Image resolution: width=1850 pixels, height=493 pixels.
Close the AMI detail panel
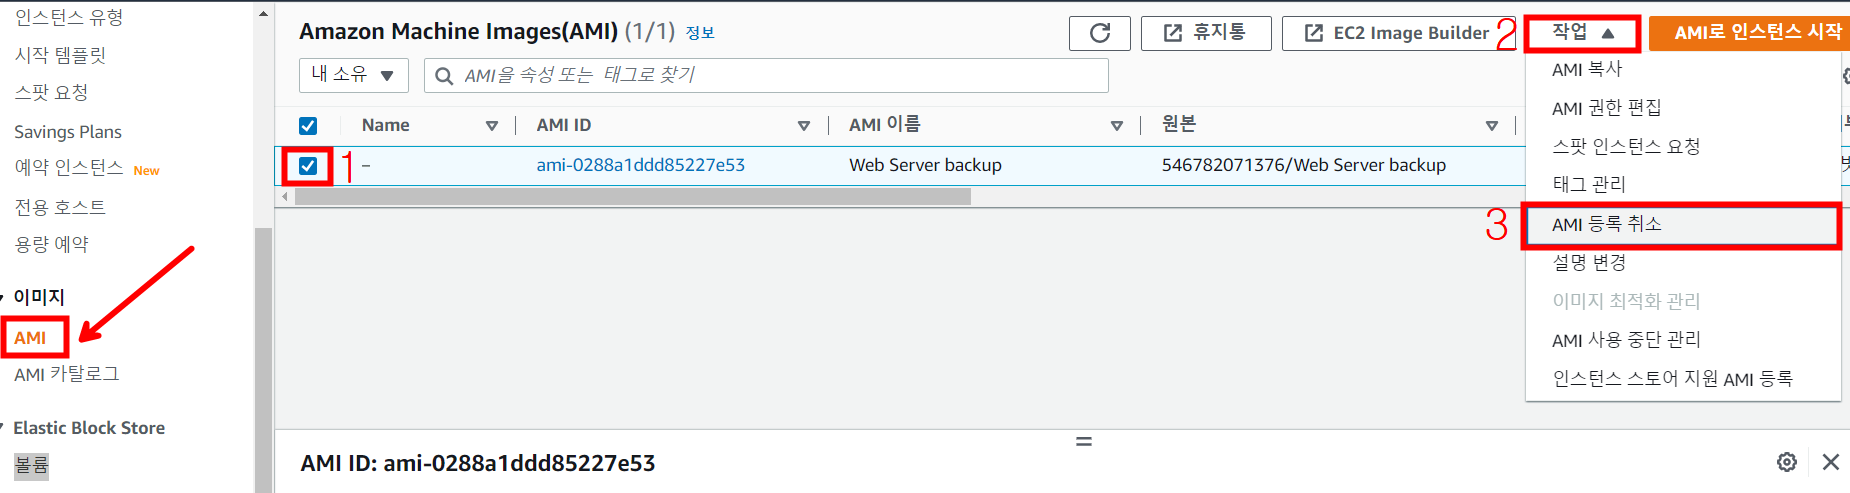[1831, 462]
